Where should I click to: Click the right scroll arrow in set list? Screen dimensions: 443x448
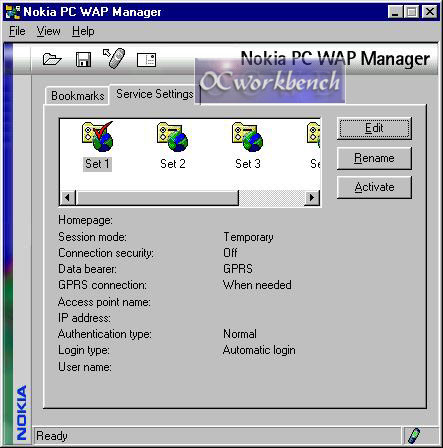(x=312, y=197)
